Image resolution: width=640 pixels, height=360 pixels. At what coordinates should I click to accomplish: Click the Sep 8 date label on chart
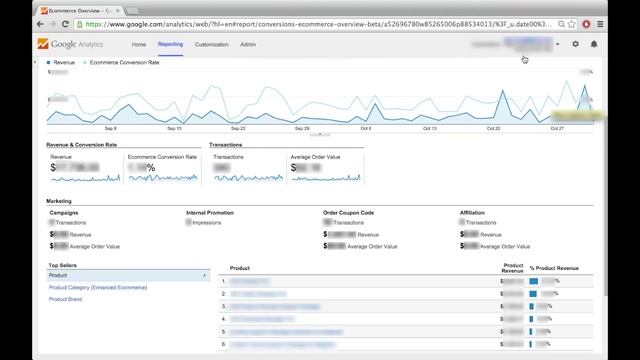[x=111, y=129]
